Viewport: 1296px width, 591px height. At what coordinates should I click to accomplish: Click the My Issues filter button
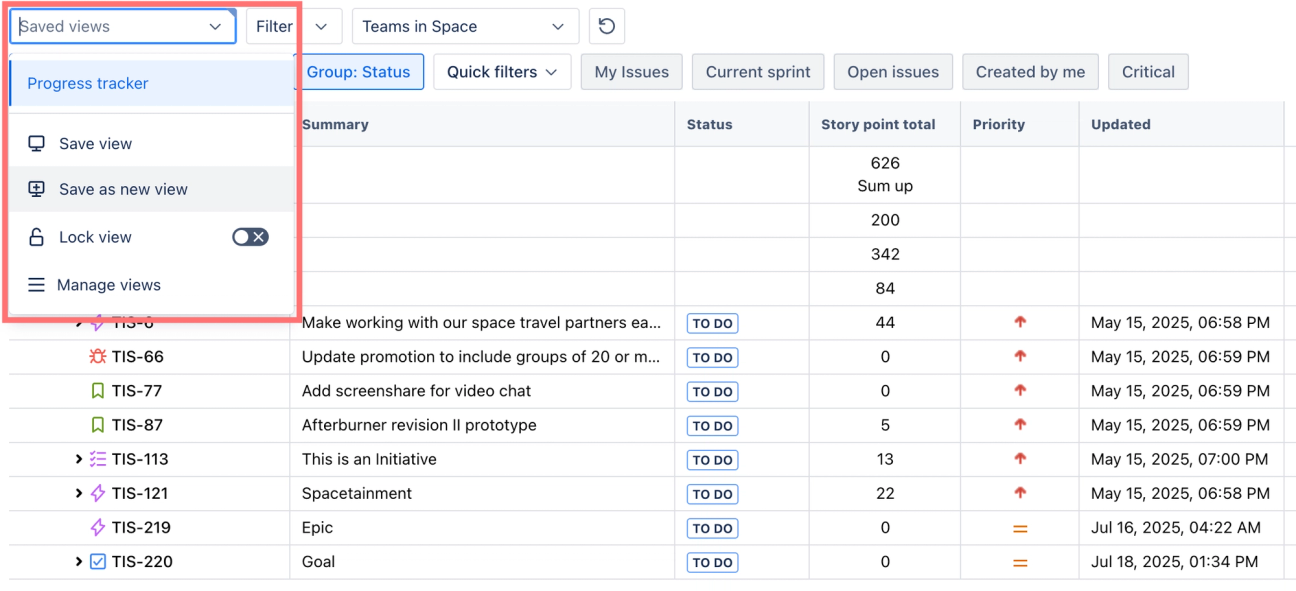tap(631, 72)
